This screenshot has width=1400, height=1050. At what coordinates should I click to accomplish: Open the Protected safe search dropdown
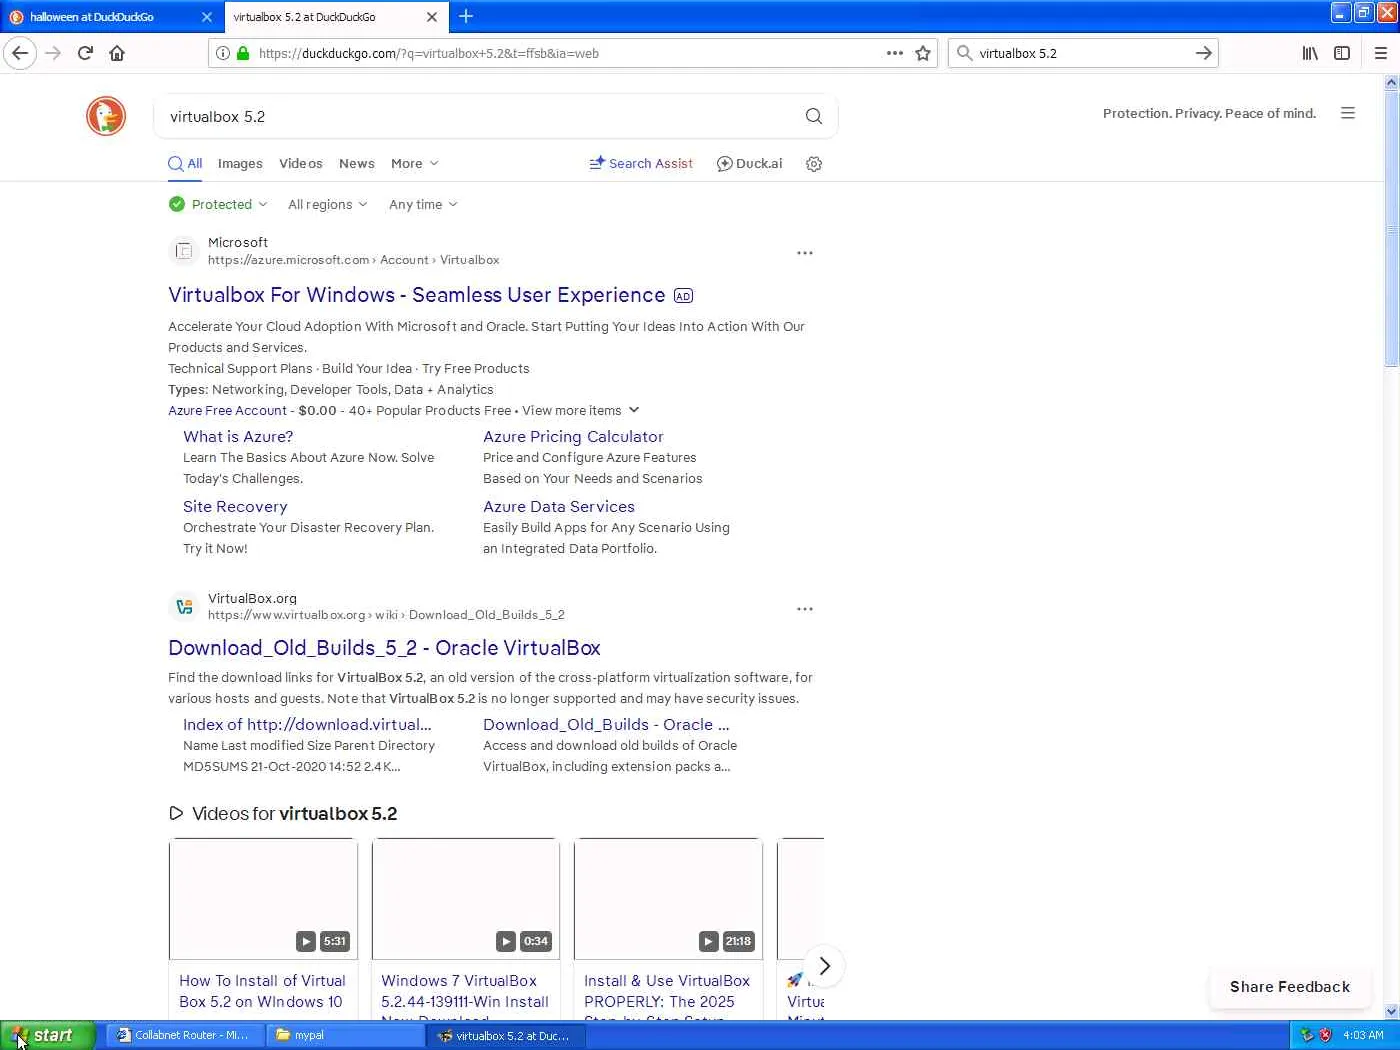[x=218, y=204]
